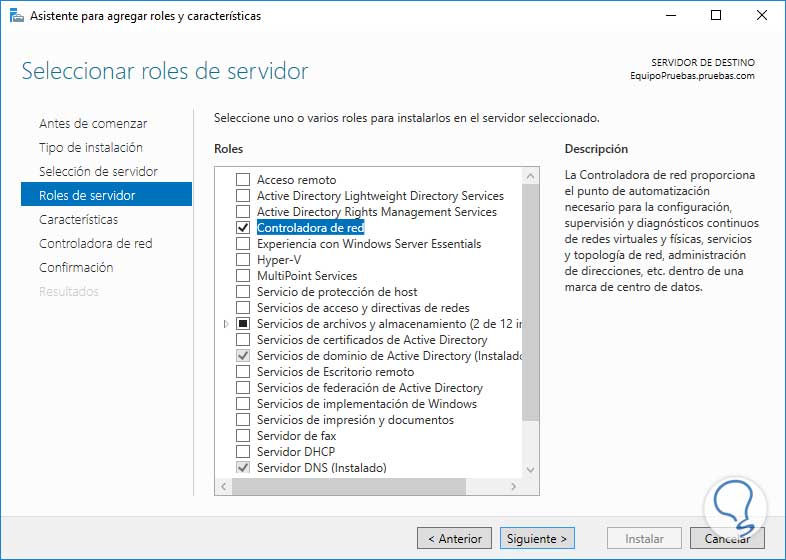Screen dimensions: 786x560
Task: Expand Servicios de archivos y almacenamiento node
Action: point(226,324)
